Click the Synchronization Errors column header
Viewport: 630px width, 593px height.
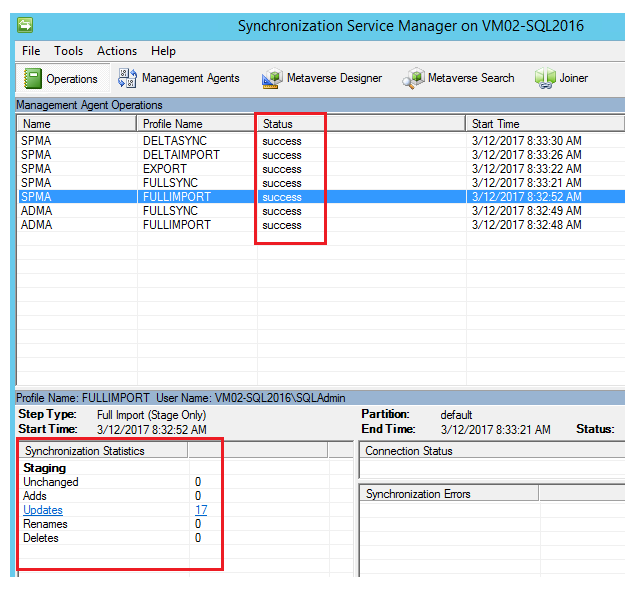click(x=449, y=494)
